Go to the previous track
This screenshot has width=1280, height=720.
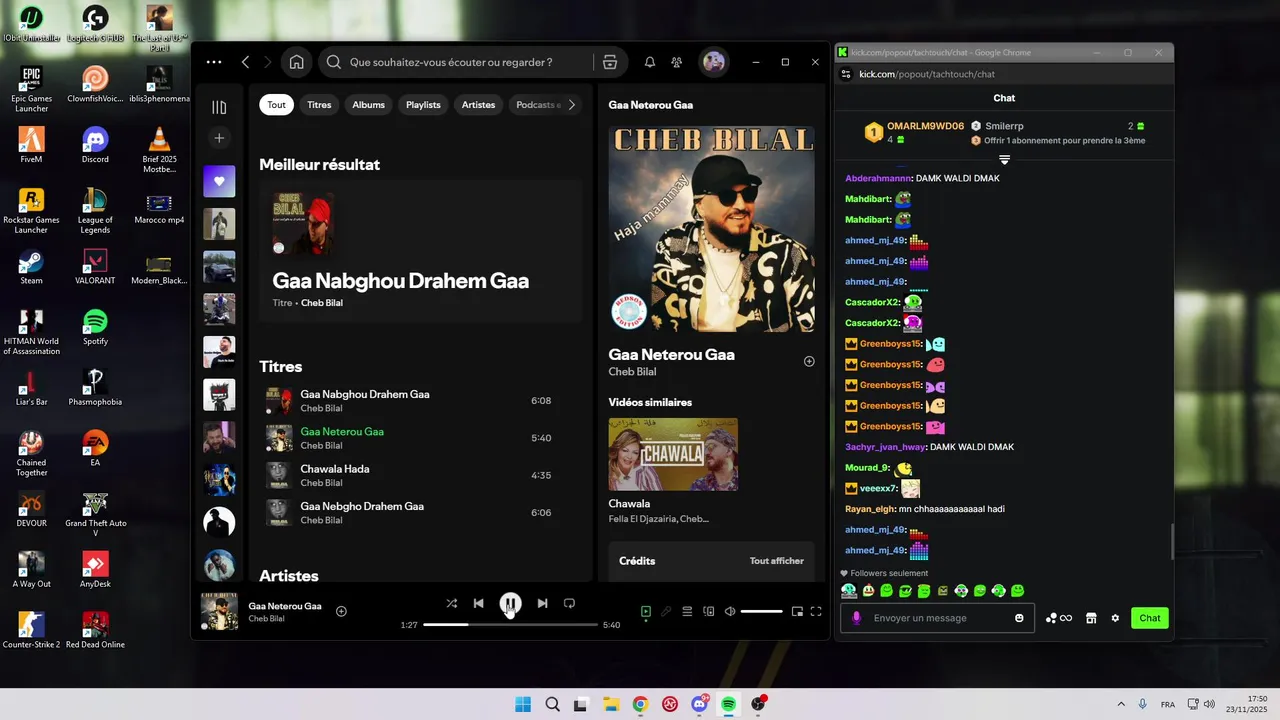tap(479, 603)
